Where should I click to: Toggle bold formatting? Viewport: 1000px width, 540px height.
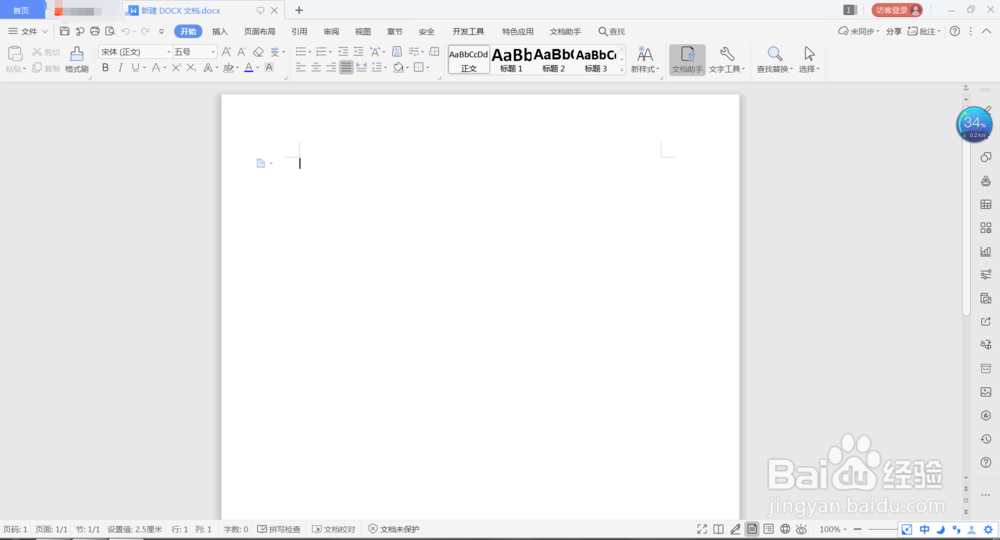pos(105,68)
